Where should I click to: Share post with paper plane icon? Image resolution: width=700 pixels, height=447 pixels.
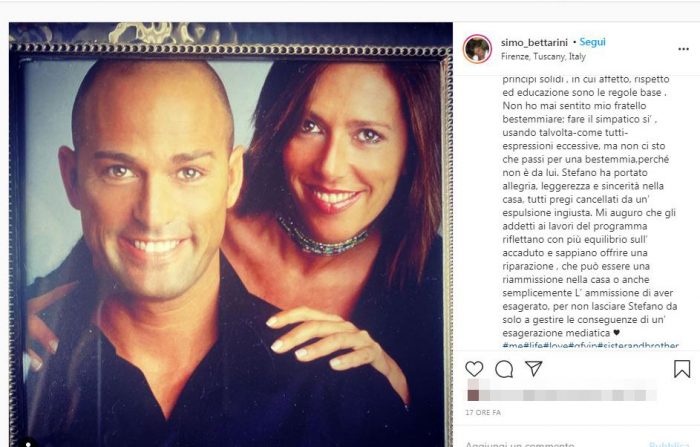click(534, 368)
